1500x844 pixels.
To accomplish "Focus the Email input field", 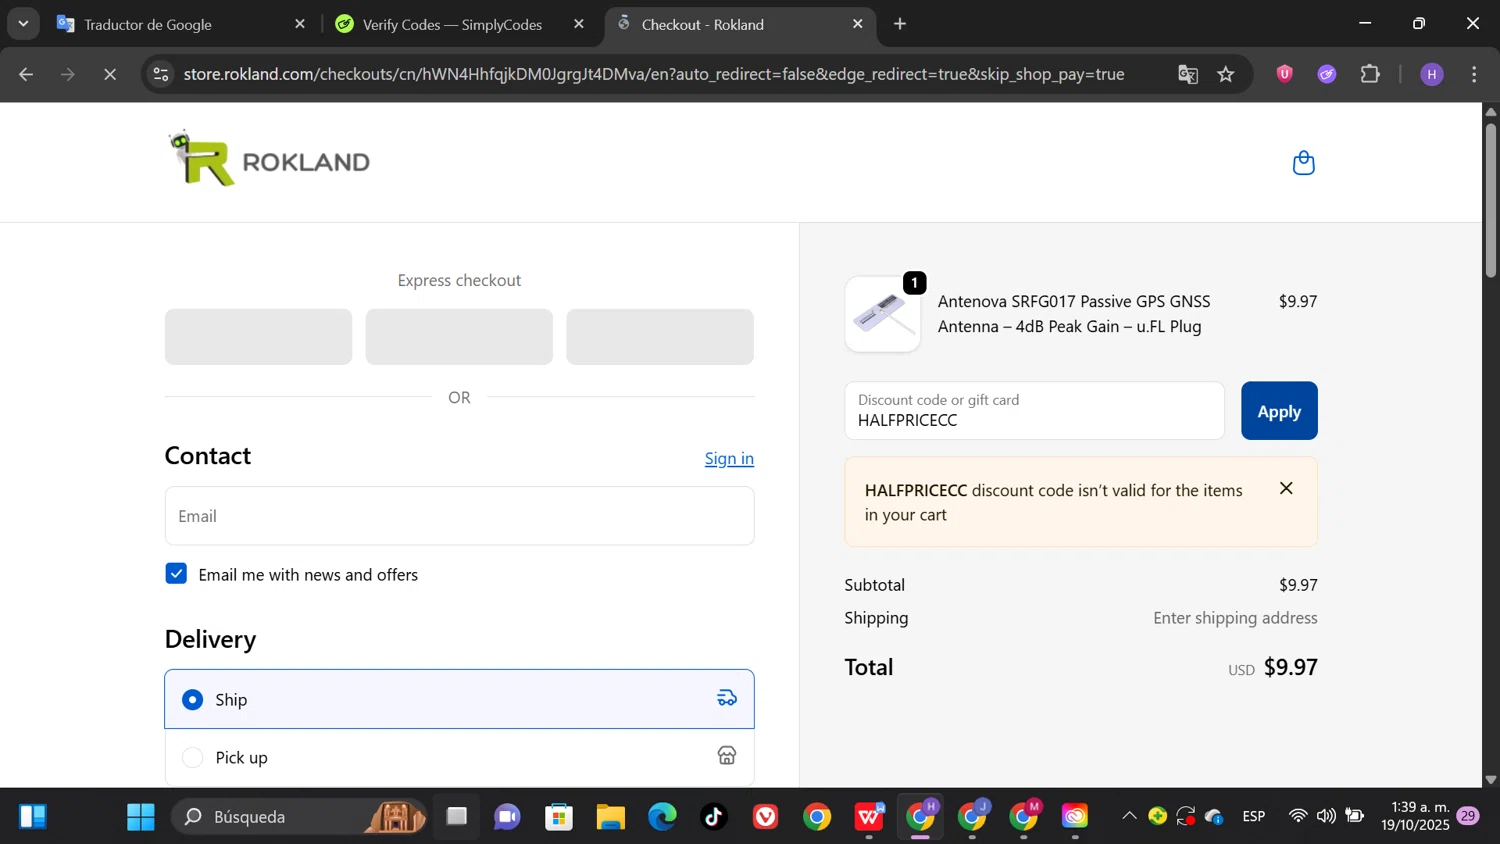I will coord(459,516).
